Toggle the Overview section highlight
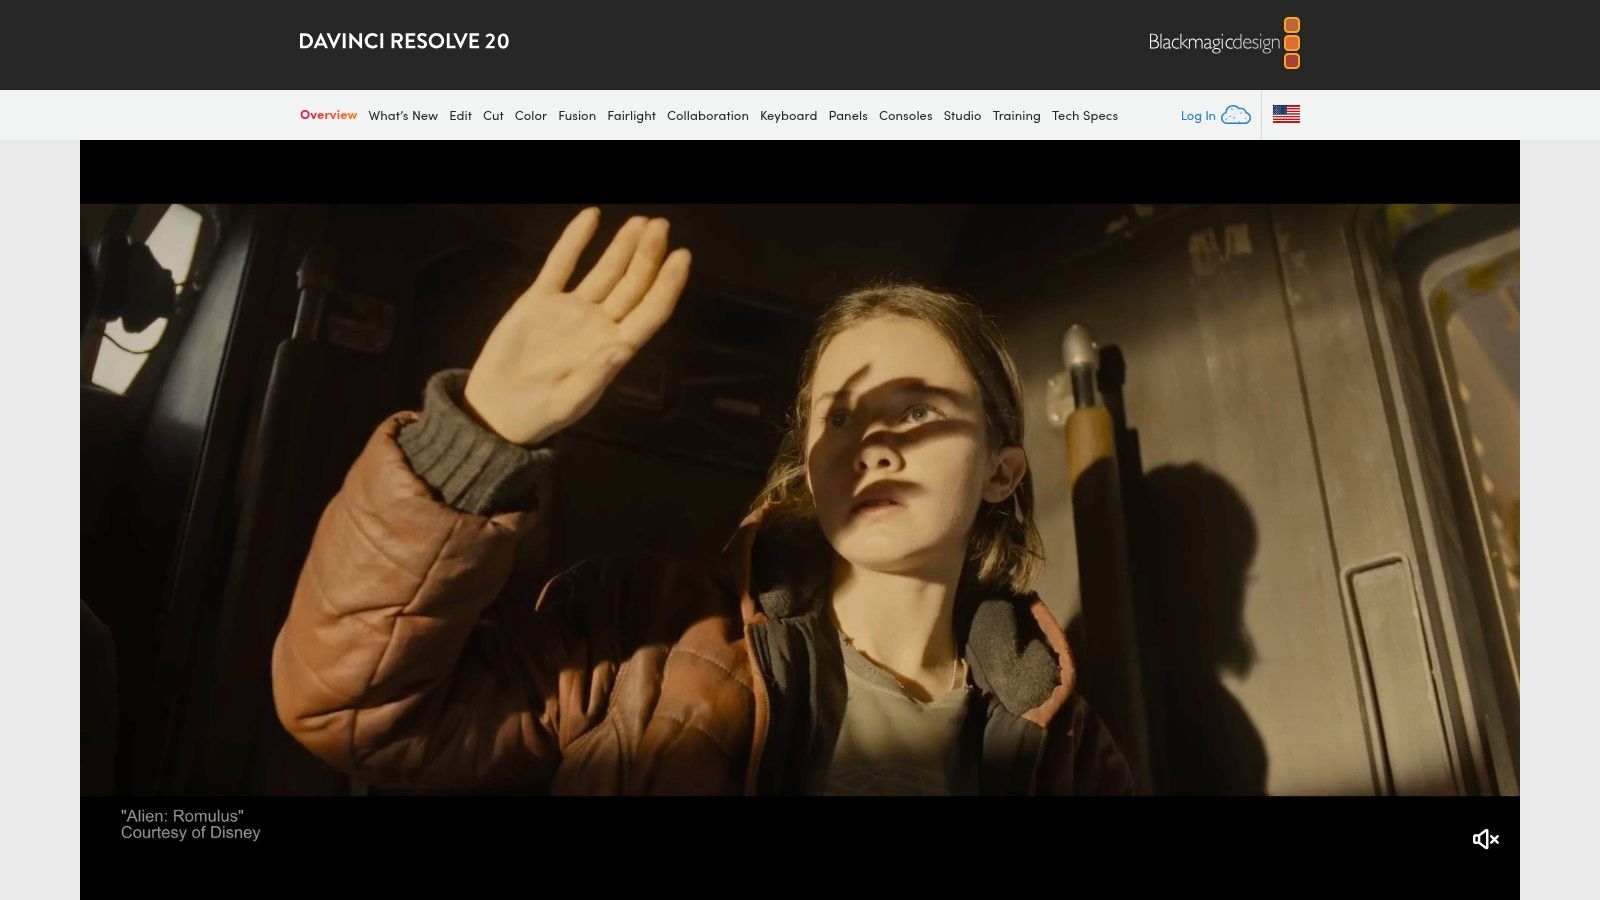This screenshot has width=1600, height=900. [328, 115]
